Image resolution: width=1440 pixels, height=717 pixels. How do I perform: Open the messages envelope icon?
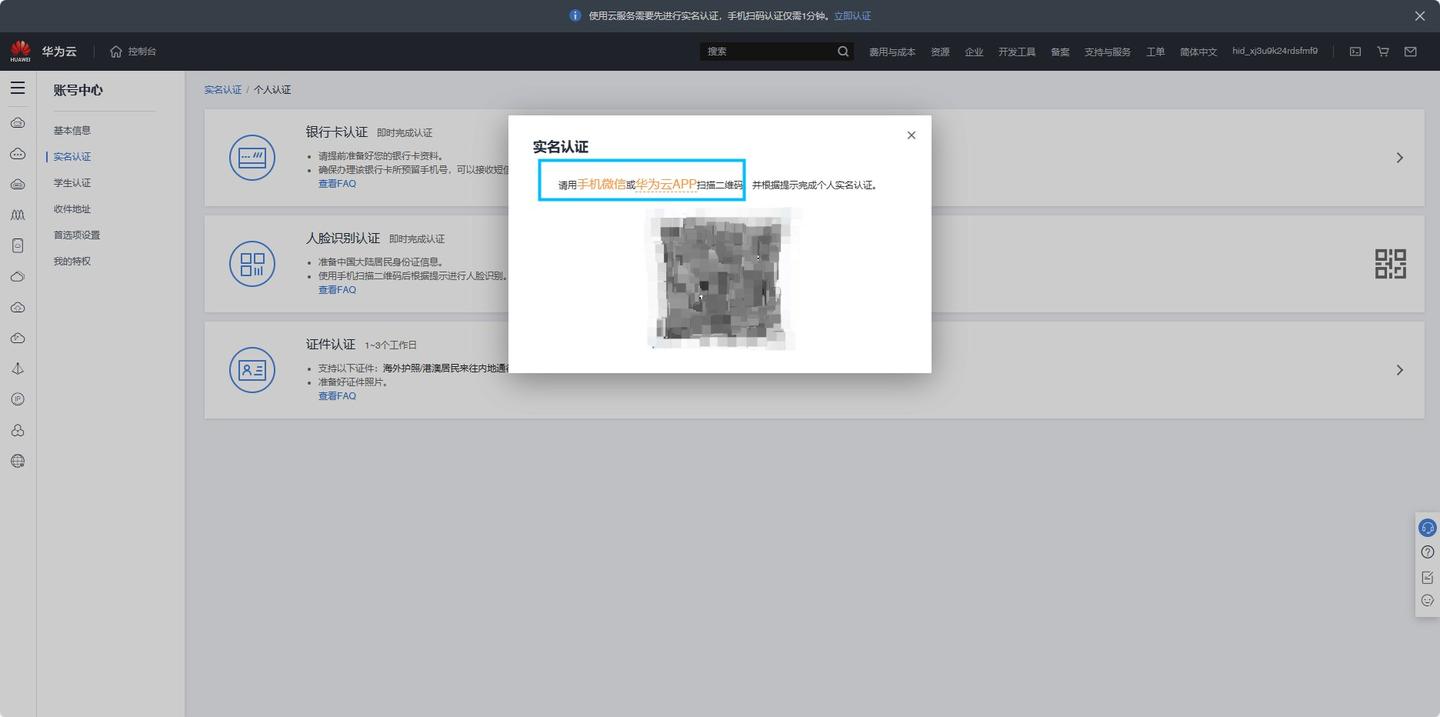(x=1410, y=51)
